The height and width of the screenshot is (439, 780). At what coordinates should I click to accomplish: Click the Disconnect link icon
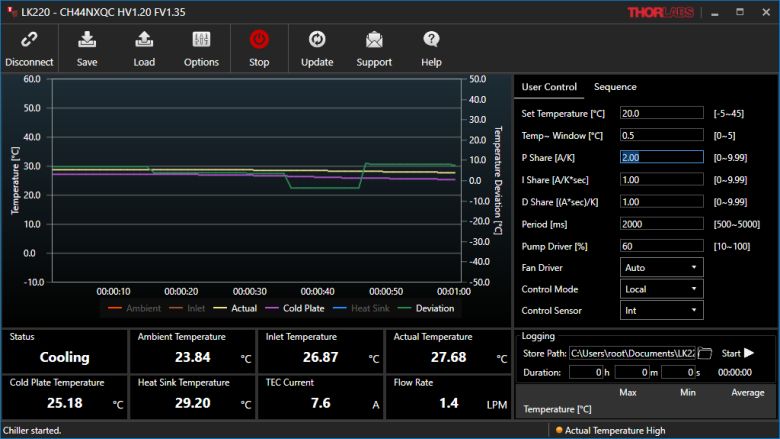(x=29, y=41)
